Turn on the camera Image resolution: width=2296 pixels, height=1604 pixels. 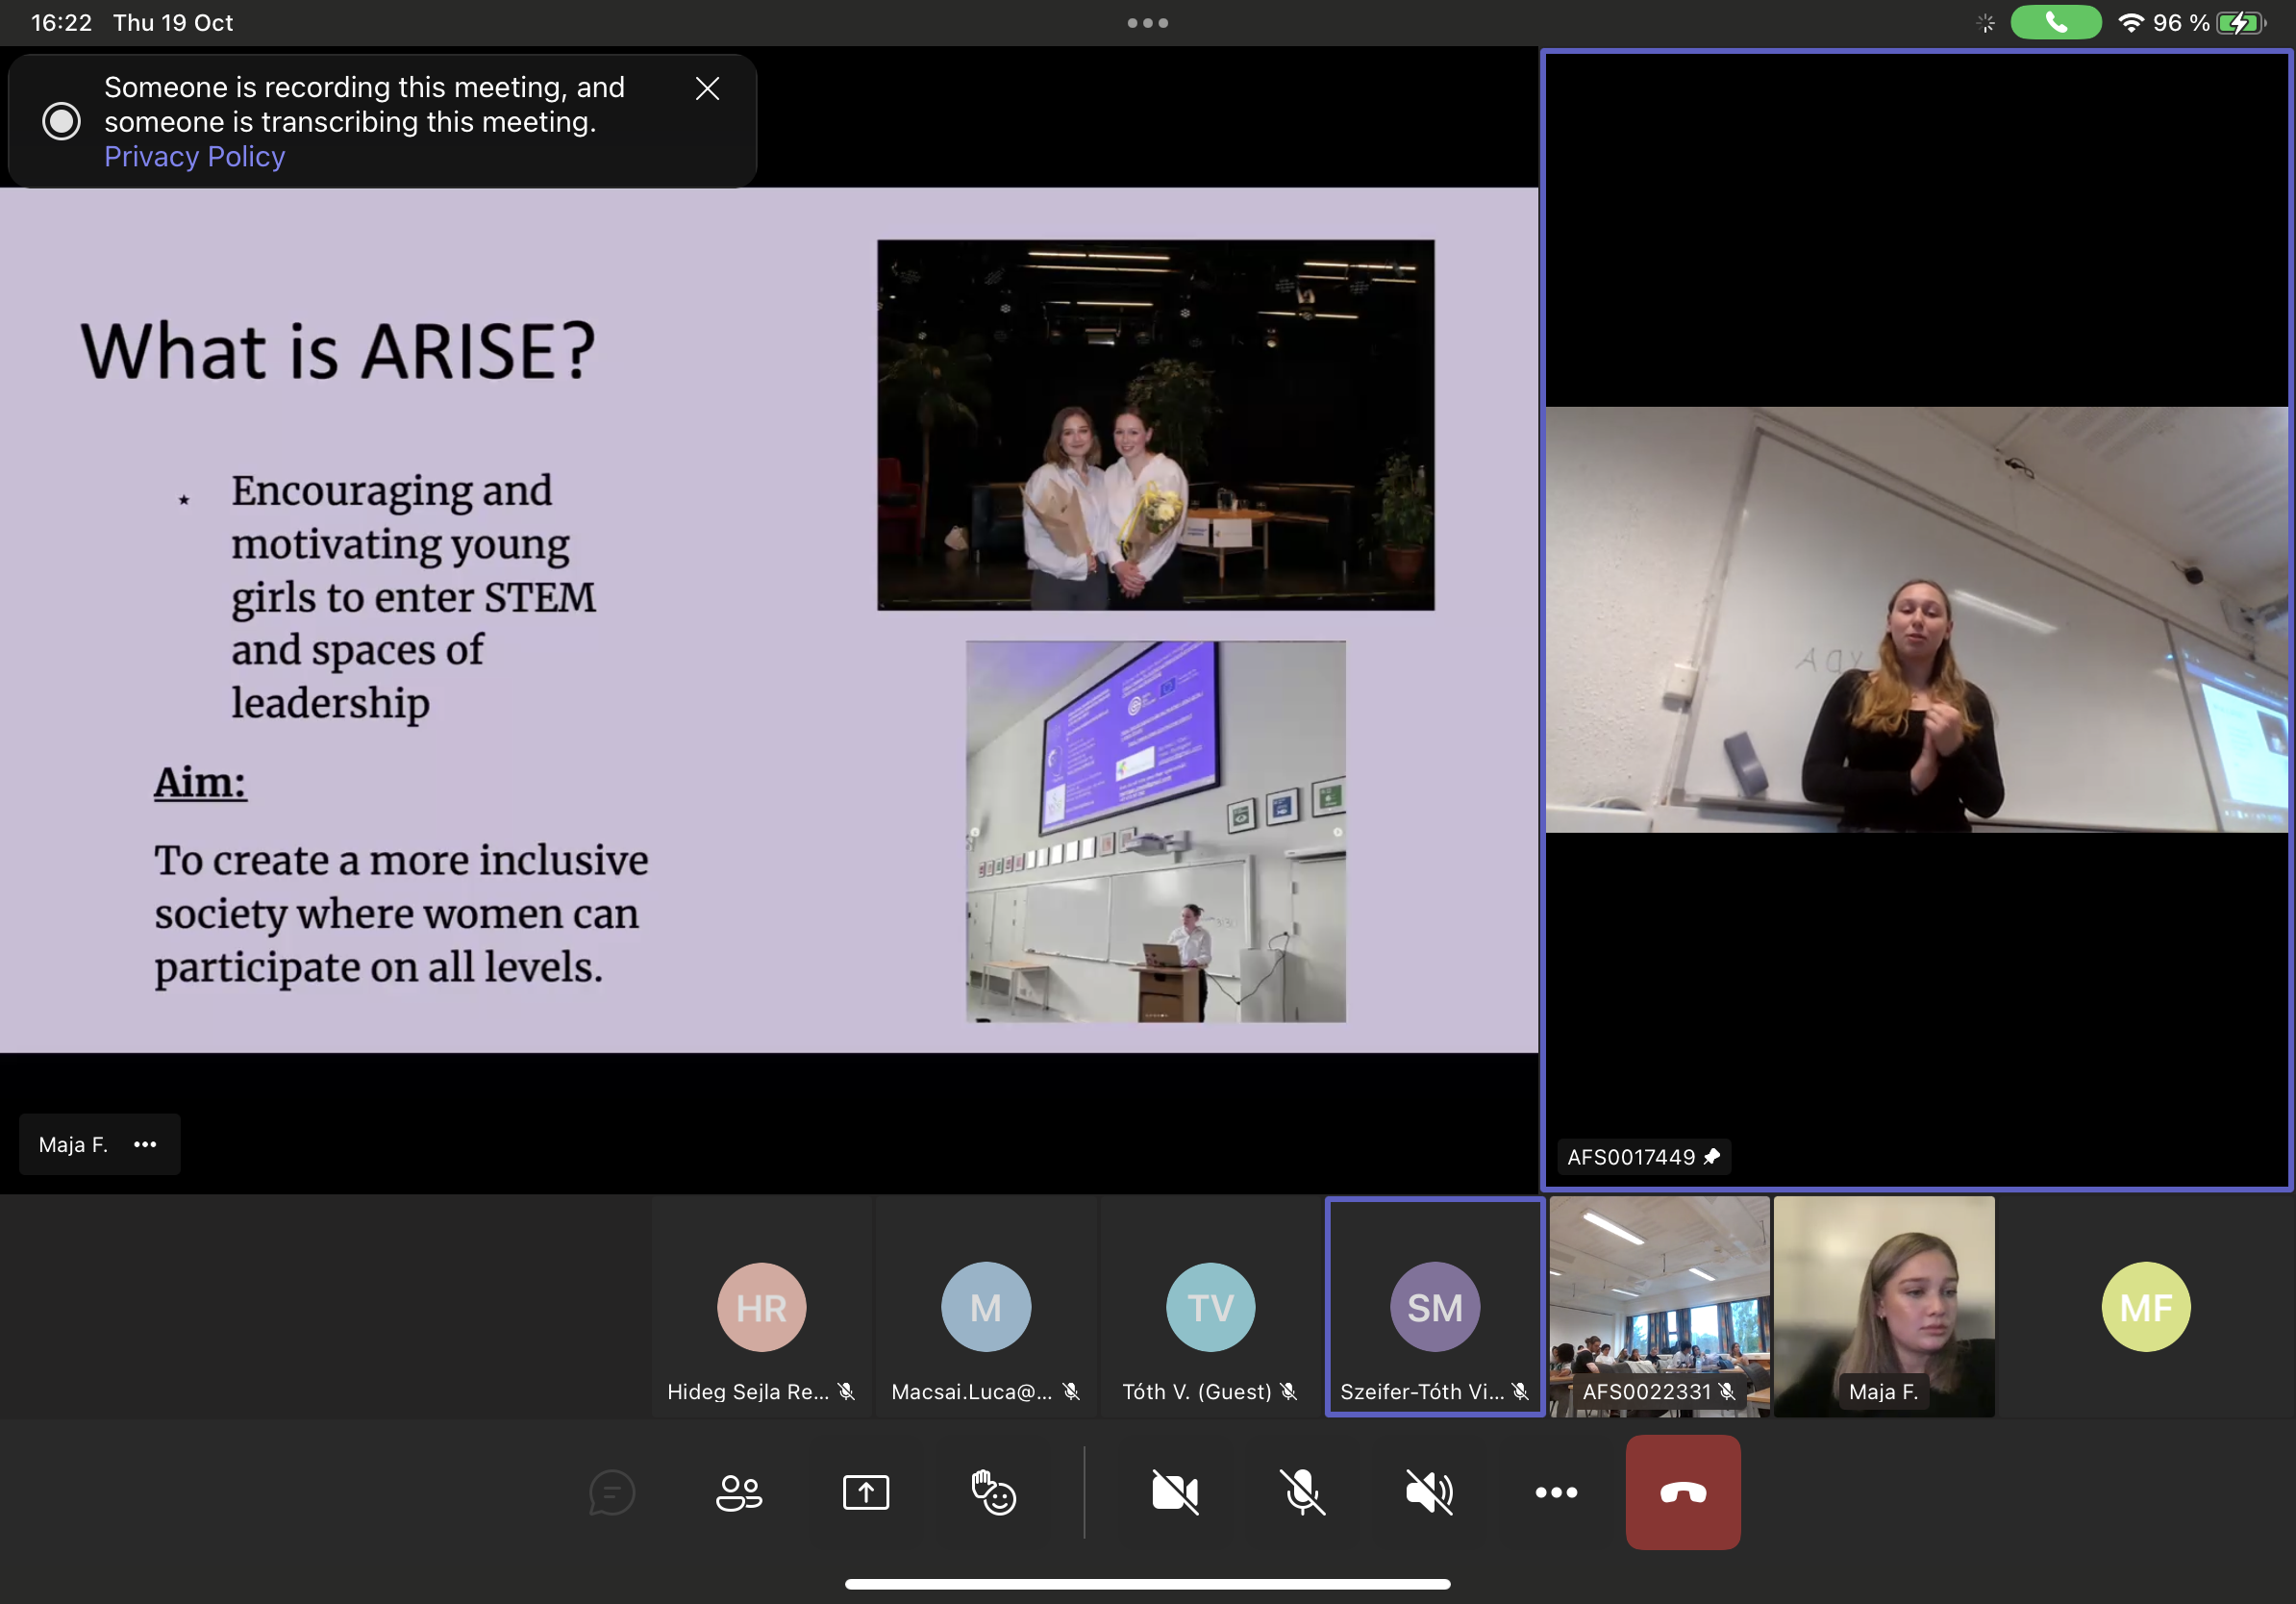(1174, 1492)
